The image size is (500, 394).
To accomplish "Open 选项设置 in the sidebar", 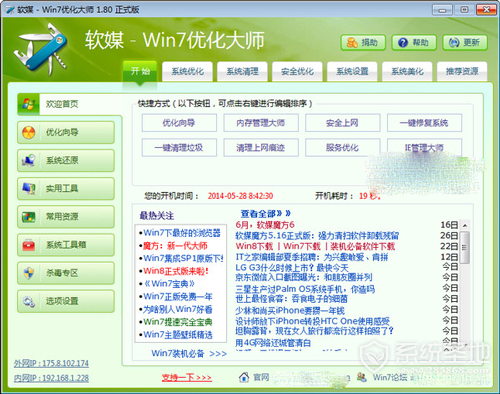I will pyautogui.click(x=66, y=301).
